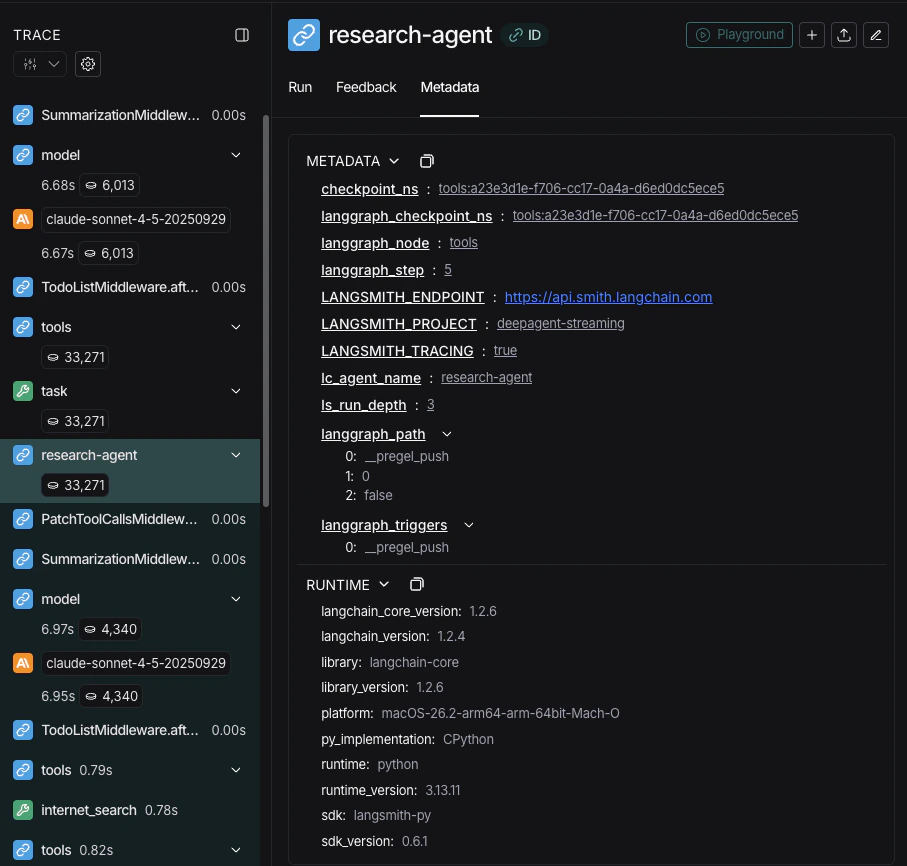Switch to the Feedback tab

[x=366, y=87]
